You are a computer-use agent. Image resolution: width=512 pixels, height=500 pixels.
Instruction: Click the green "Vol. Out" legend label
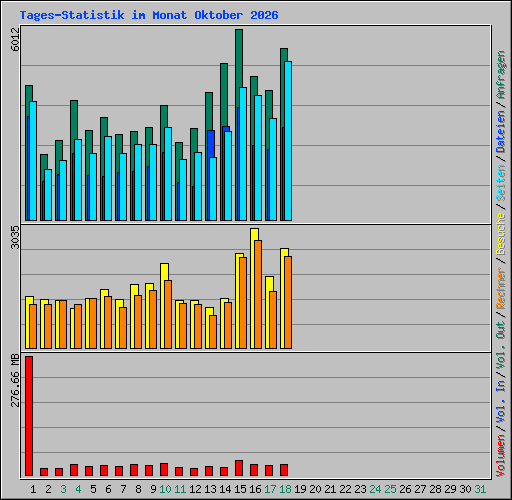click(501, 345)
